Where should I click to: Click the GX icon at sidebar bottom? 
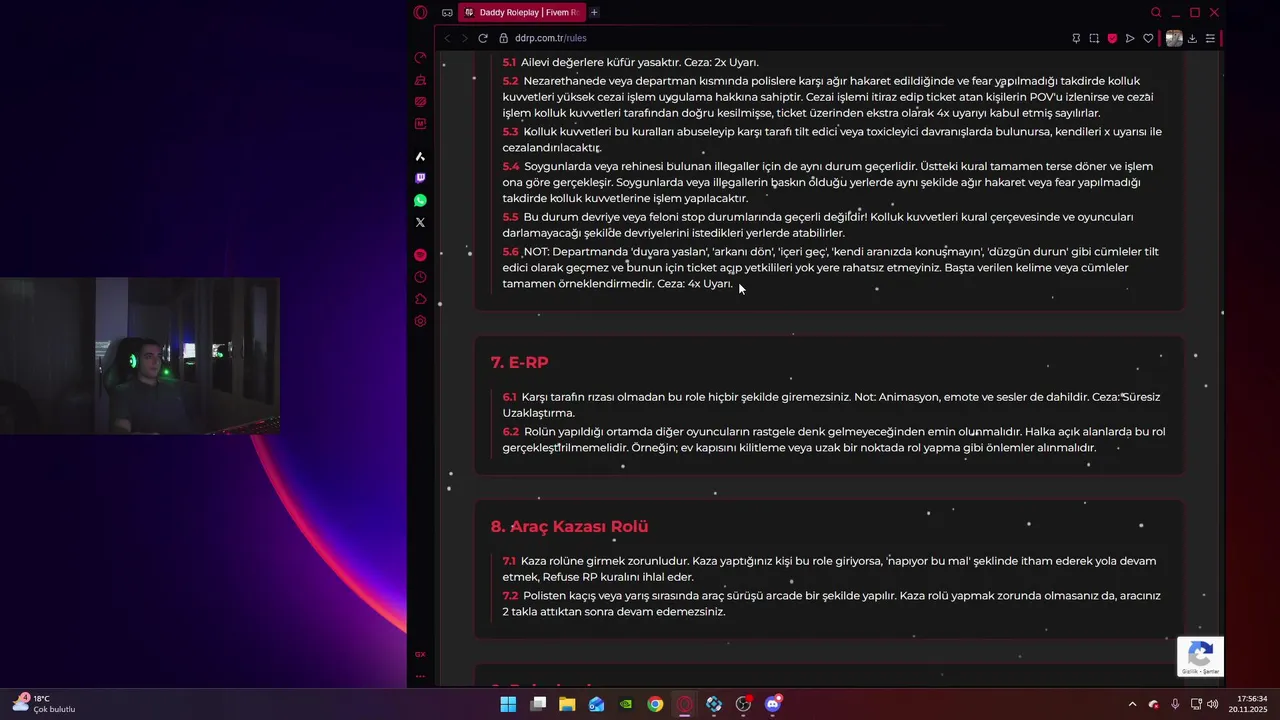pyautogui.click(x=420, y=654)
